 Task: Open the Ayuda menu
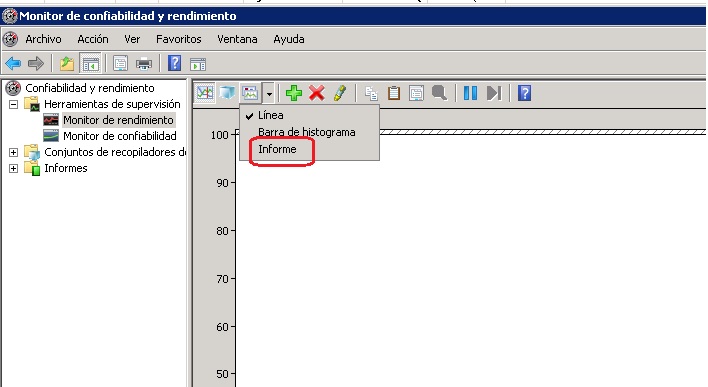289,39
